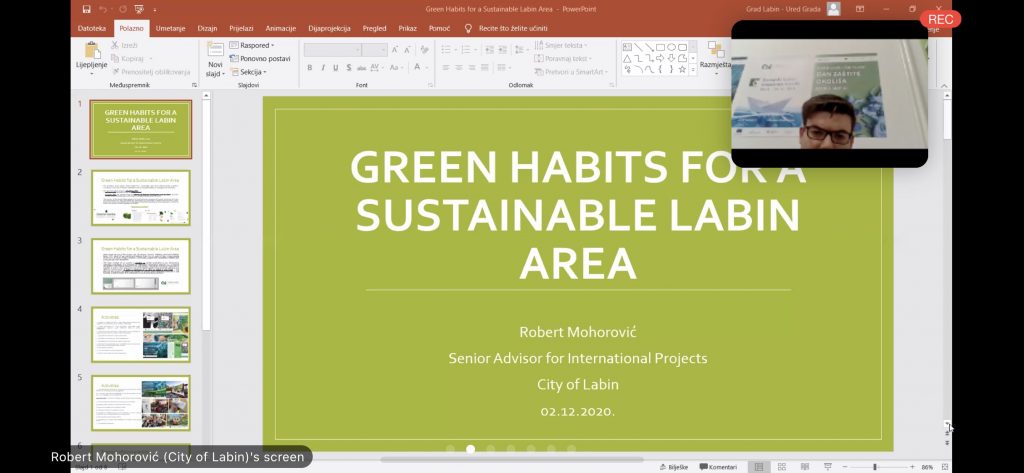Select the star shape in the shapes gallery
Image resolution: width=1024 pixels, height=473 pixels.
pyautogui.click(x=682, y=69)
